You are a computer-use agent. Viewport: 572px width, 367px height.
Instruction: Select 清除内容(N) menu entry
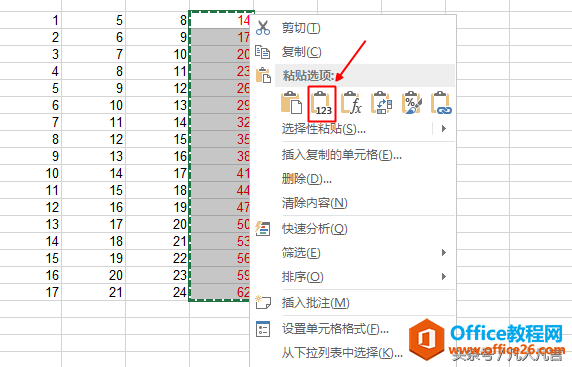click(314, 203)
